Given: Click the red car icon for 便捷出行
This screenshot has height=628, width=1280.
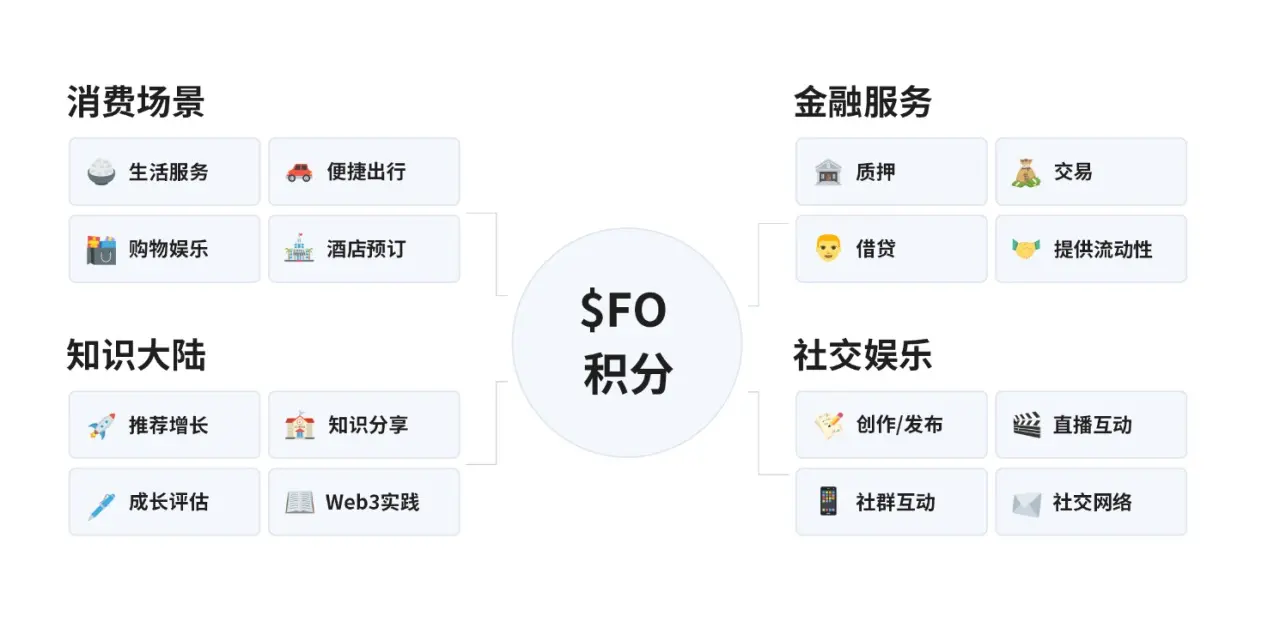Looking at the screenshot, I should point(299,172).
